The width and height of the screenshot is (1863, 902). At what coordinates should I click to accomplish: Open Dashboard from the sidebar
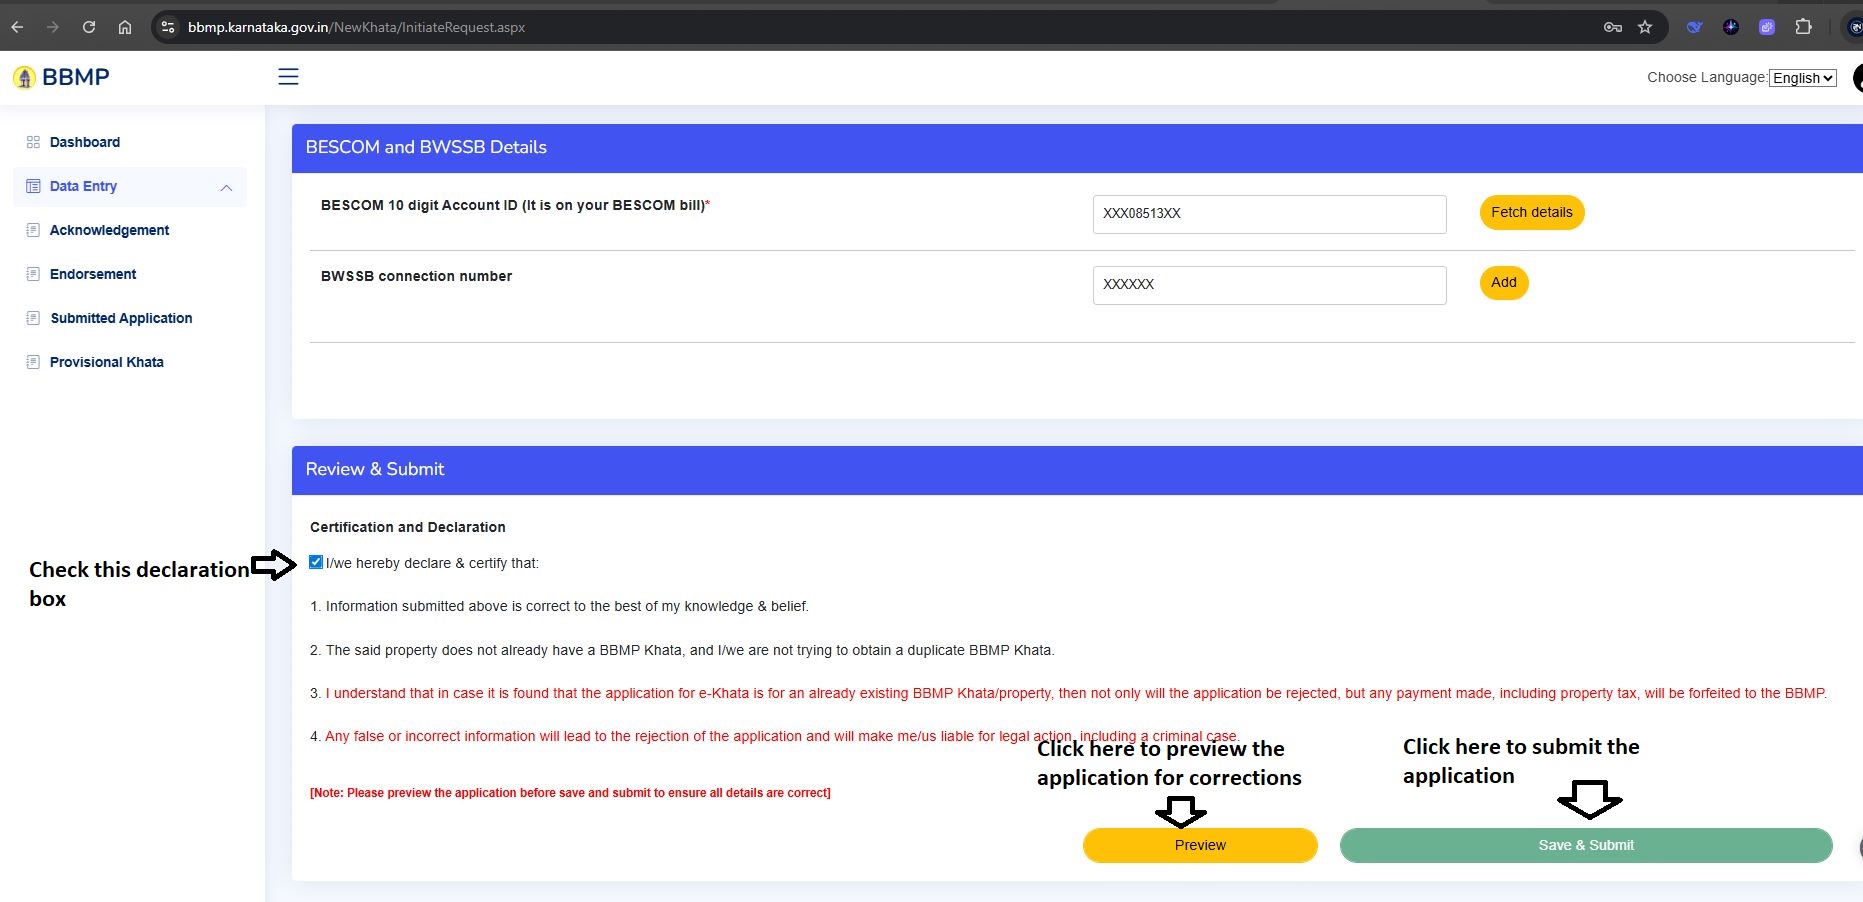(x=85, y=142)
